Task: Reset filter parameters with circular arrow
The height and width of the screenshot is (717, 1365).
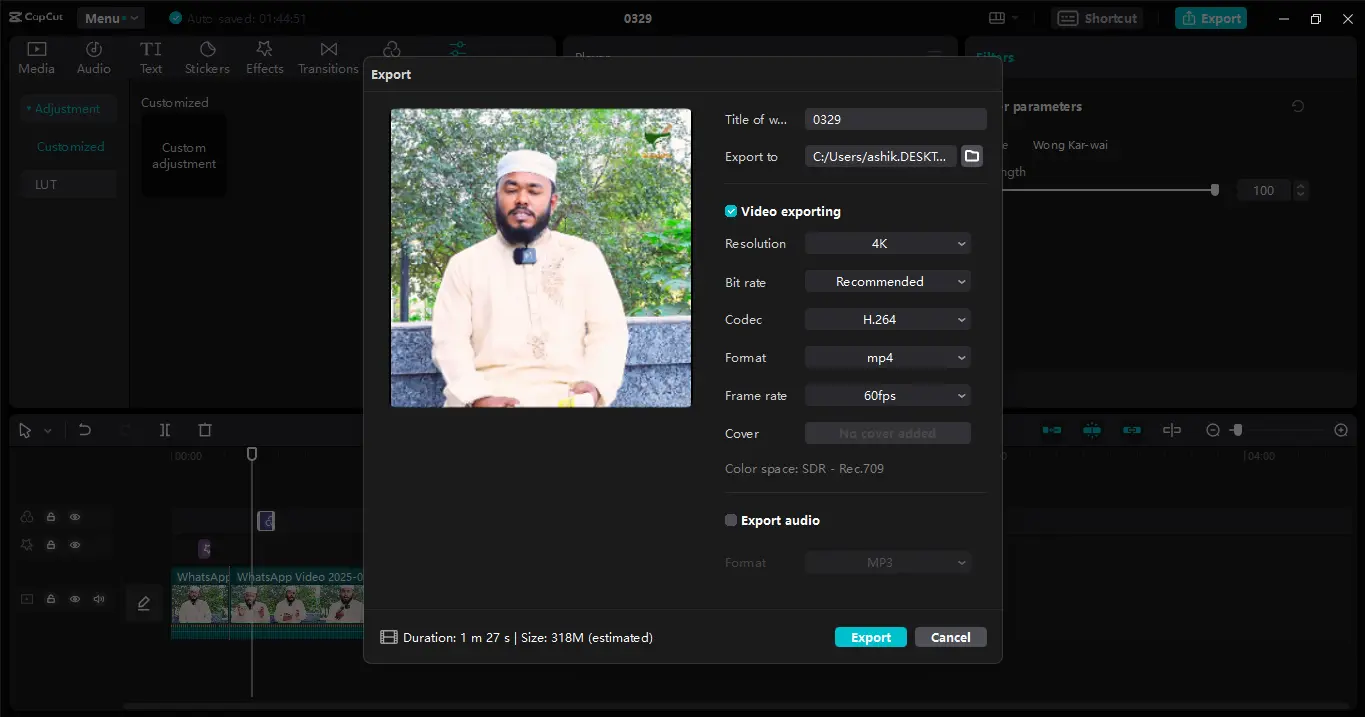Action: [x=1298, y=106]
